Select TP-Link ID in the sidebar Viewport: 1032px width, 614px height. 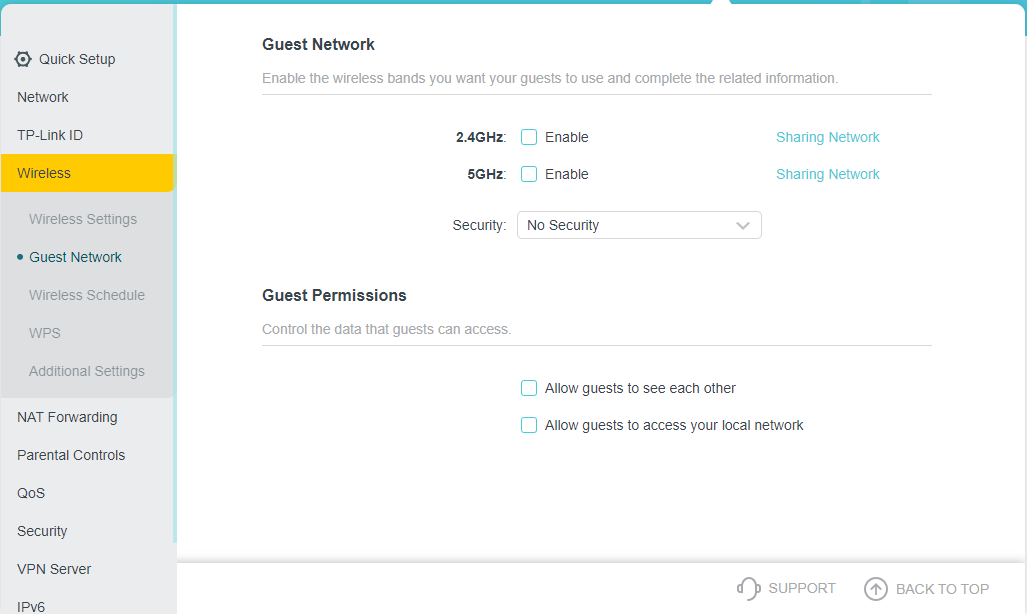point(49,135)
